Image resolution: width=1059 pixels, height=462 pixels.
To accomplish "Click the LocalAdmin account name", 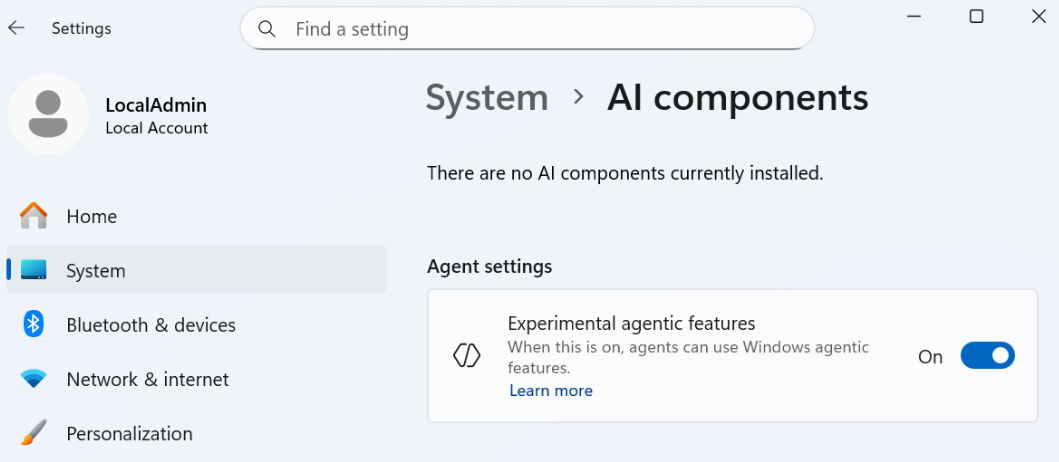I will pyautogui.click(x=156, y=105).
